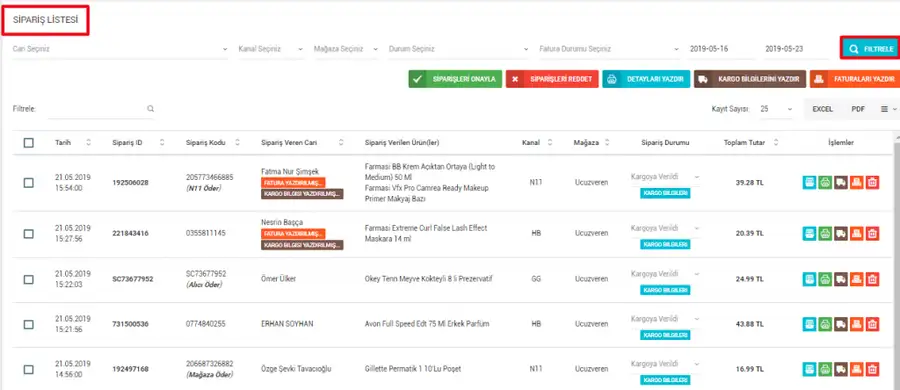Click the orange invoice icon for order SC73677952

[x=856, y=279]
